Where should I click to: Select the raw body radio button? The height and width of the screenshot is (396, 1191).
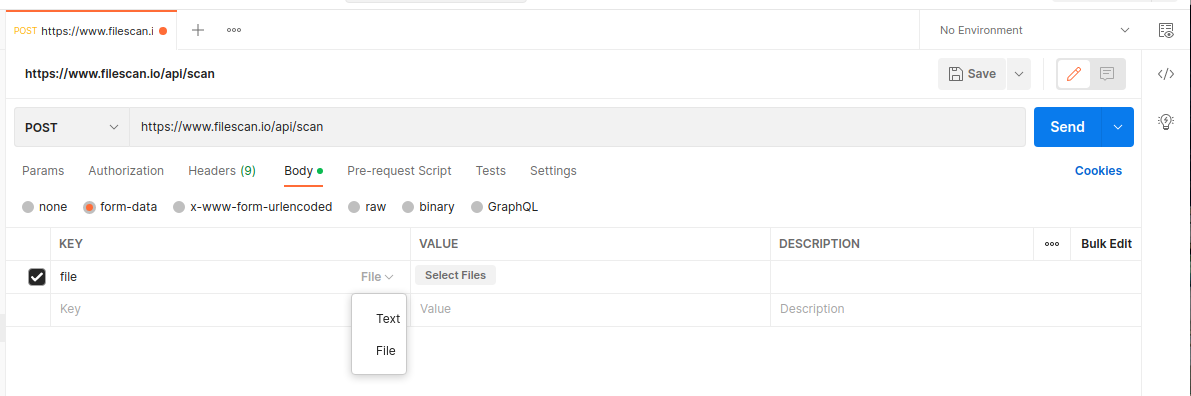(x=354, y=207)
